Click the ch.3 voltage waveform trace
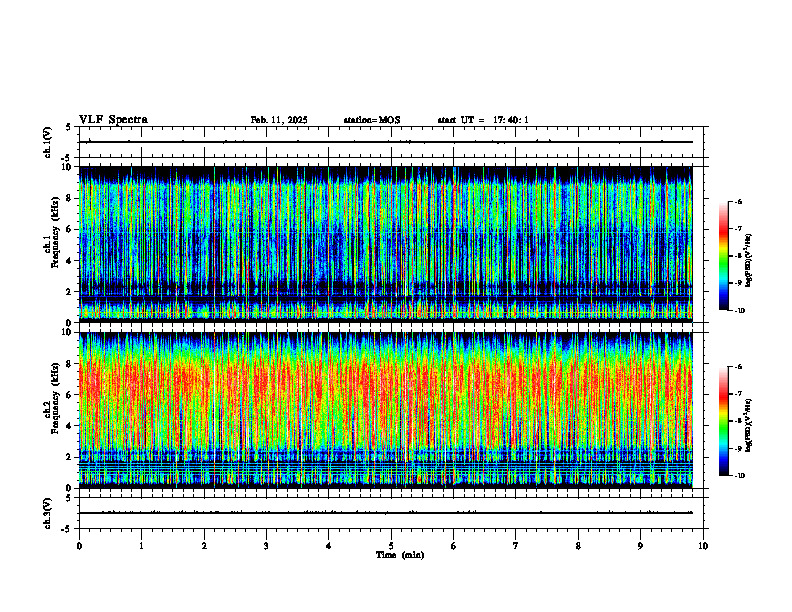The height and width of the screenshot is (612, 792). click(x=385, y=513)
